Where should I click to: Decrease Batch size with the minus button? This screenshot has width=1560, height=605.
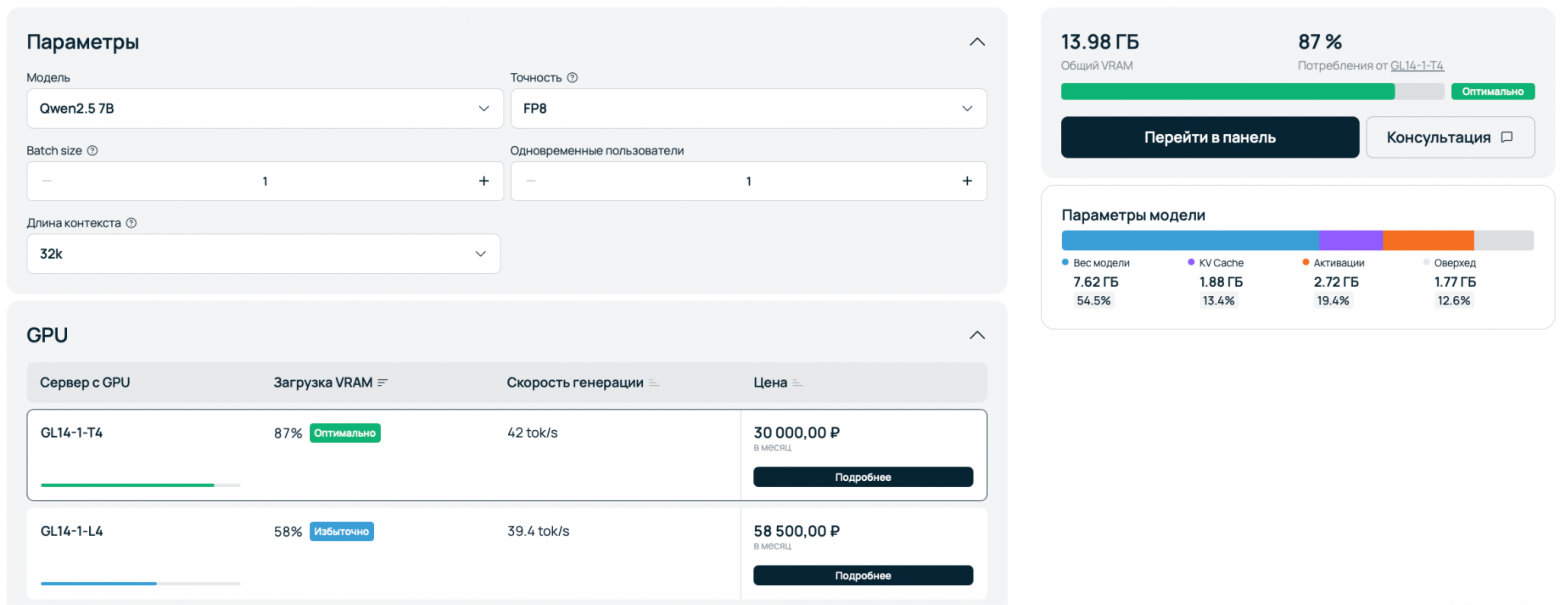(47, 181)
